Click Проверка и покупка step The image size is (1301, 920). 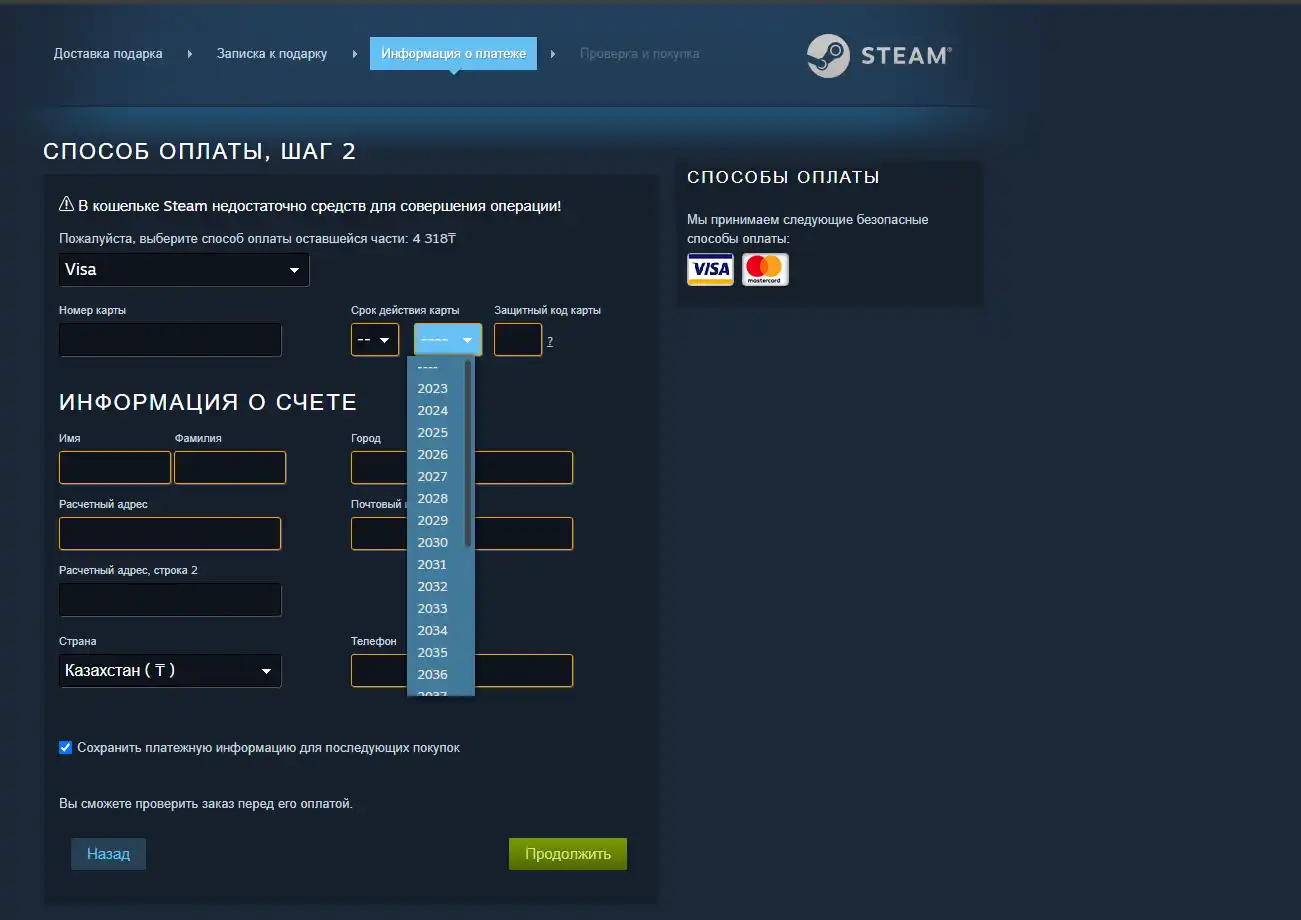(640, 54)
